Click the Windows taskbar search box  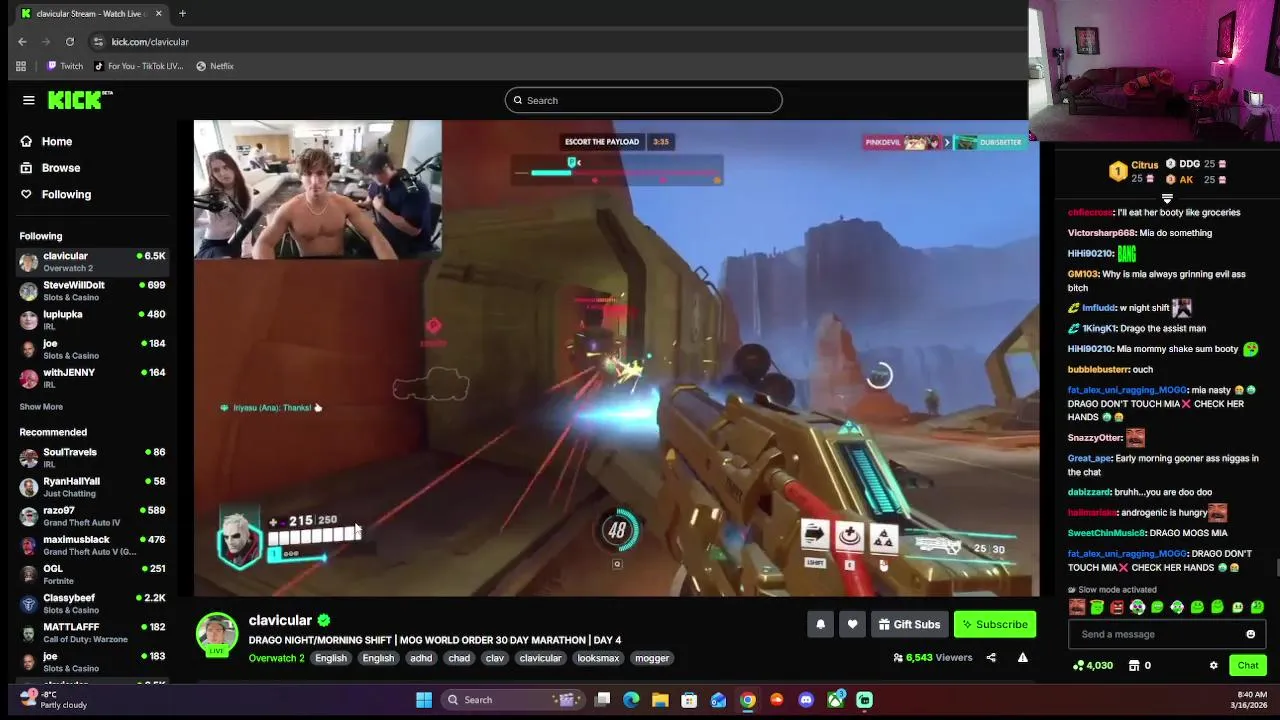click(514, 700)
